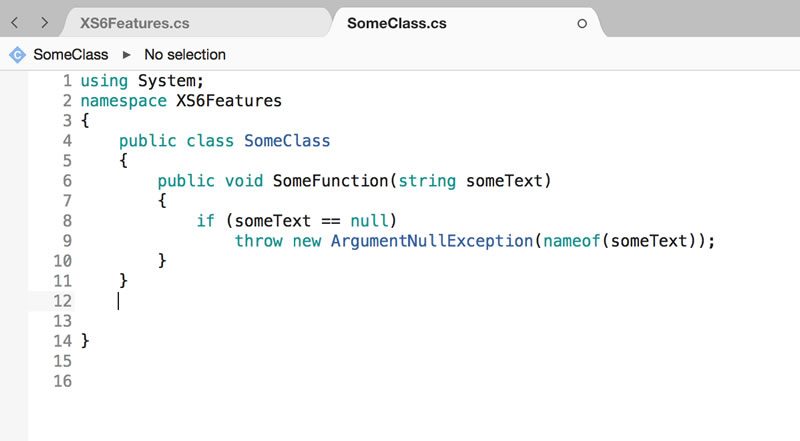This screenshot has height=441, width=800.
Task: Click line number 1 in the gutter
Action: coord(67,81)
